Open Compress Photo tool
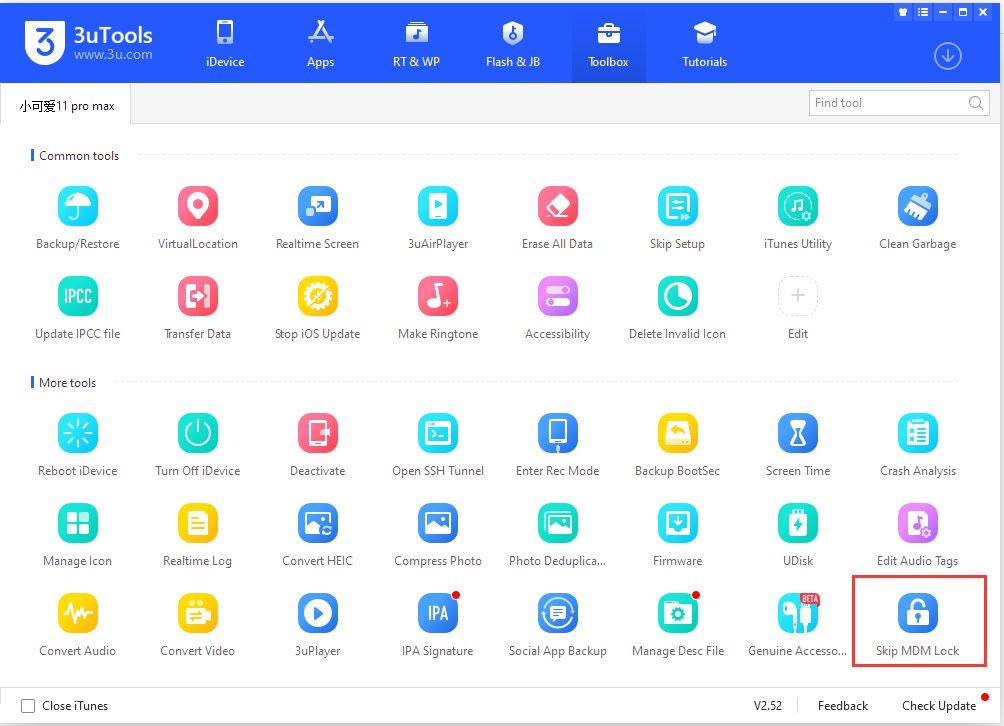The image size is (1004, 726). pyautogui.click(x=438, y=535)
